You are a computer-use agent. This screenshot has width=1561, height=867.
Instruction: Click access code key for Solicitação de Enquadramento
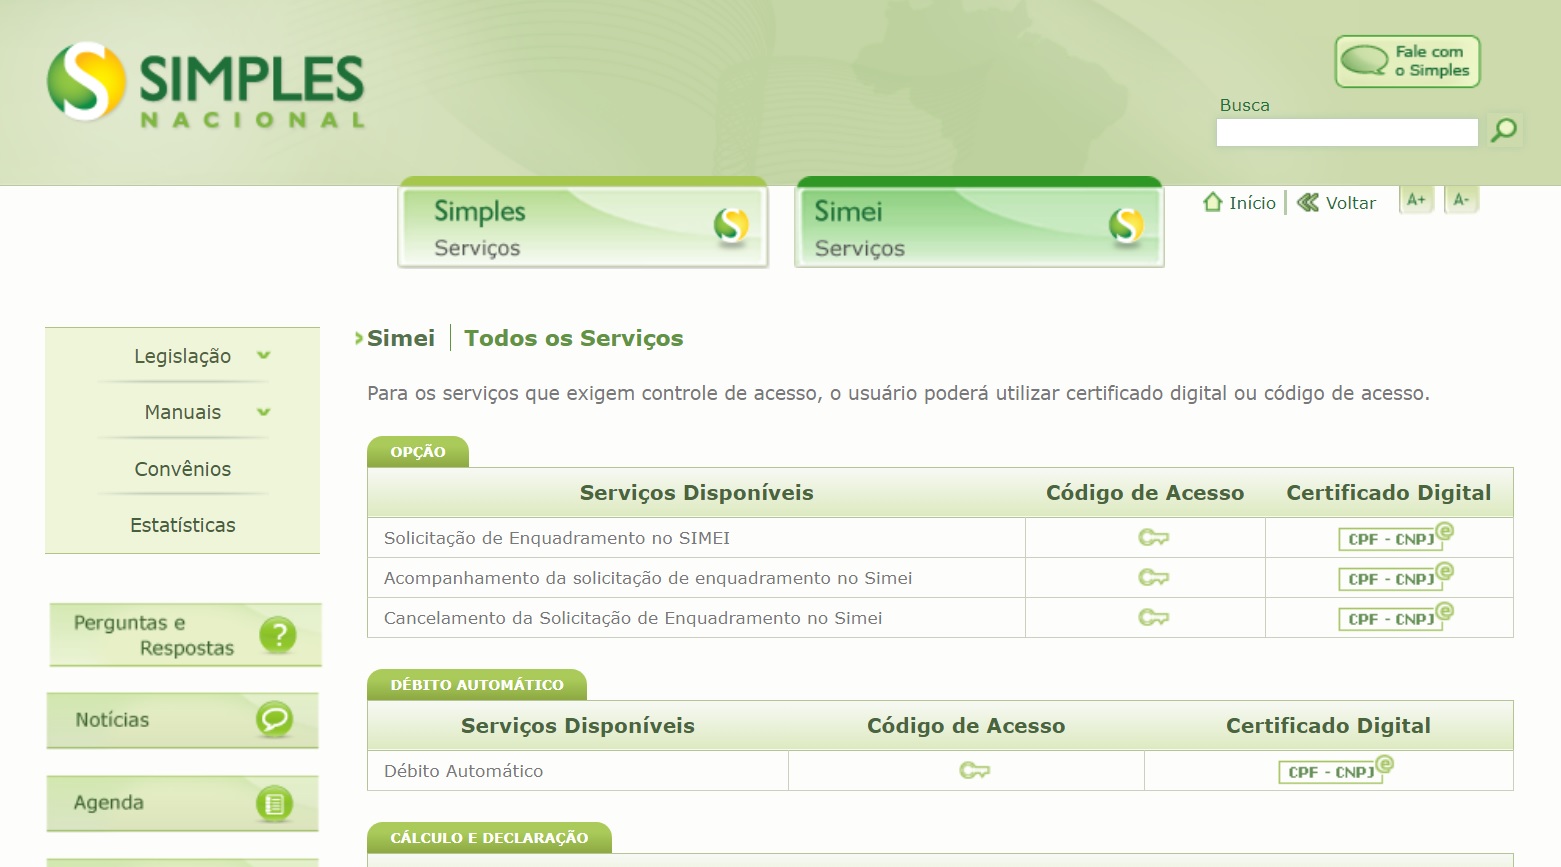(x=1153, y=538)
